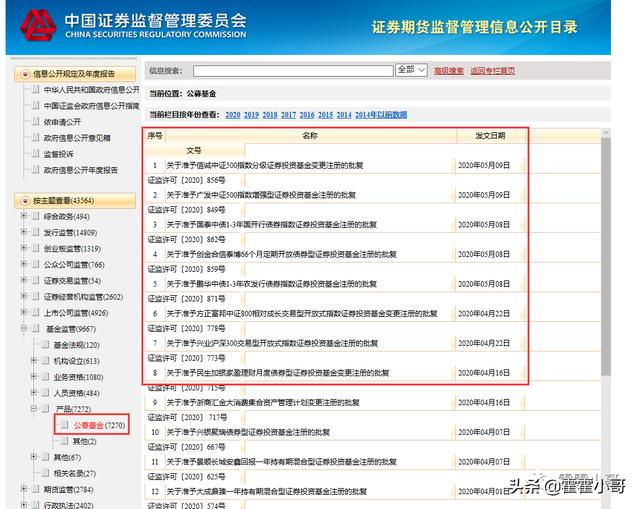640x509 pixels.
Task: View records for year 2016
Action: (x=307, y=115)
